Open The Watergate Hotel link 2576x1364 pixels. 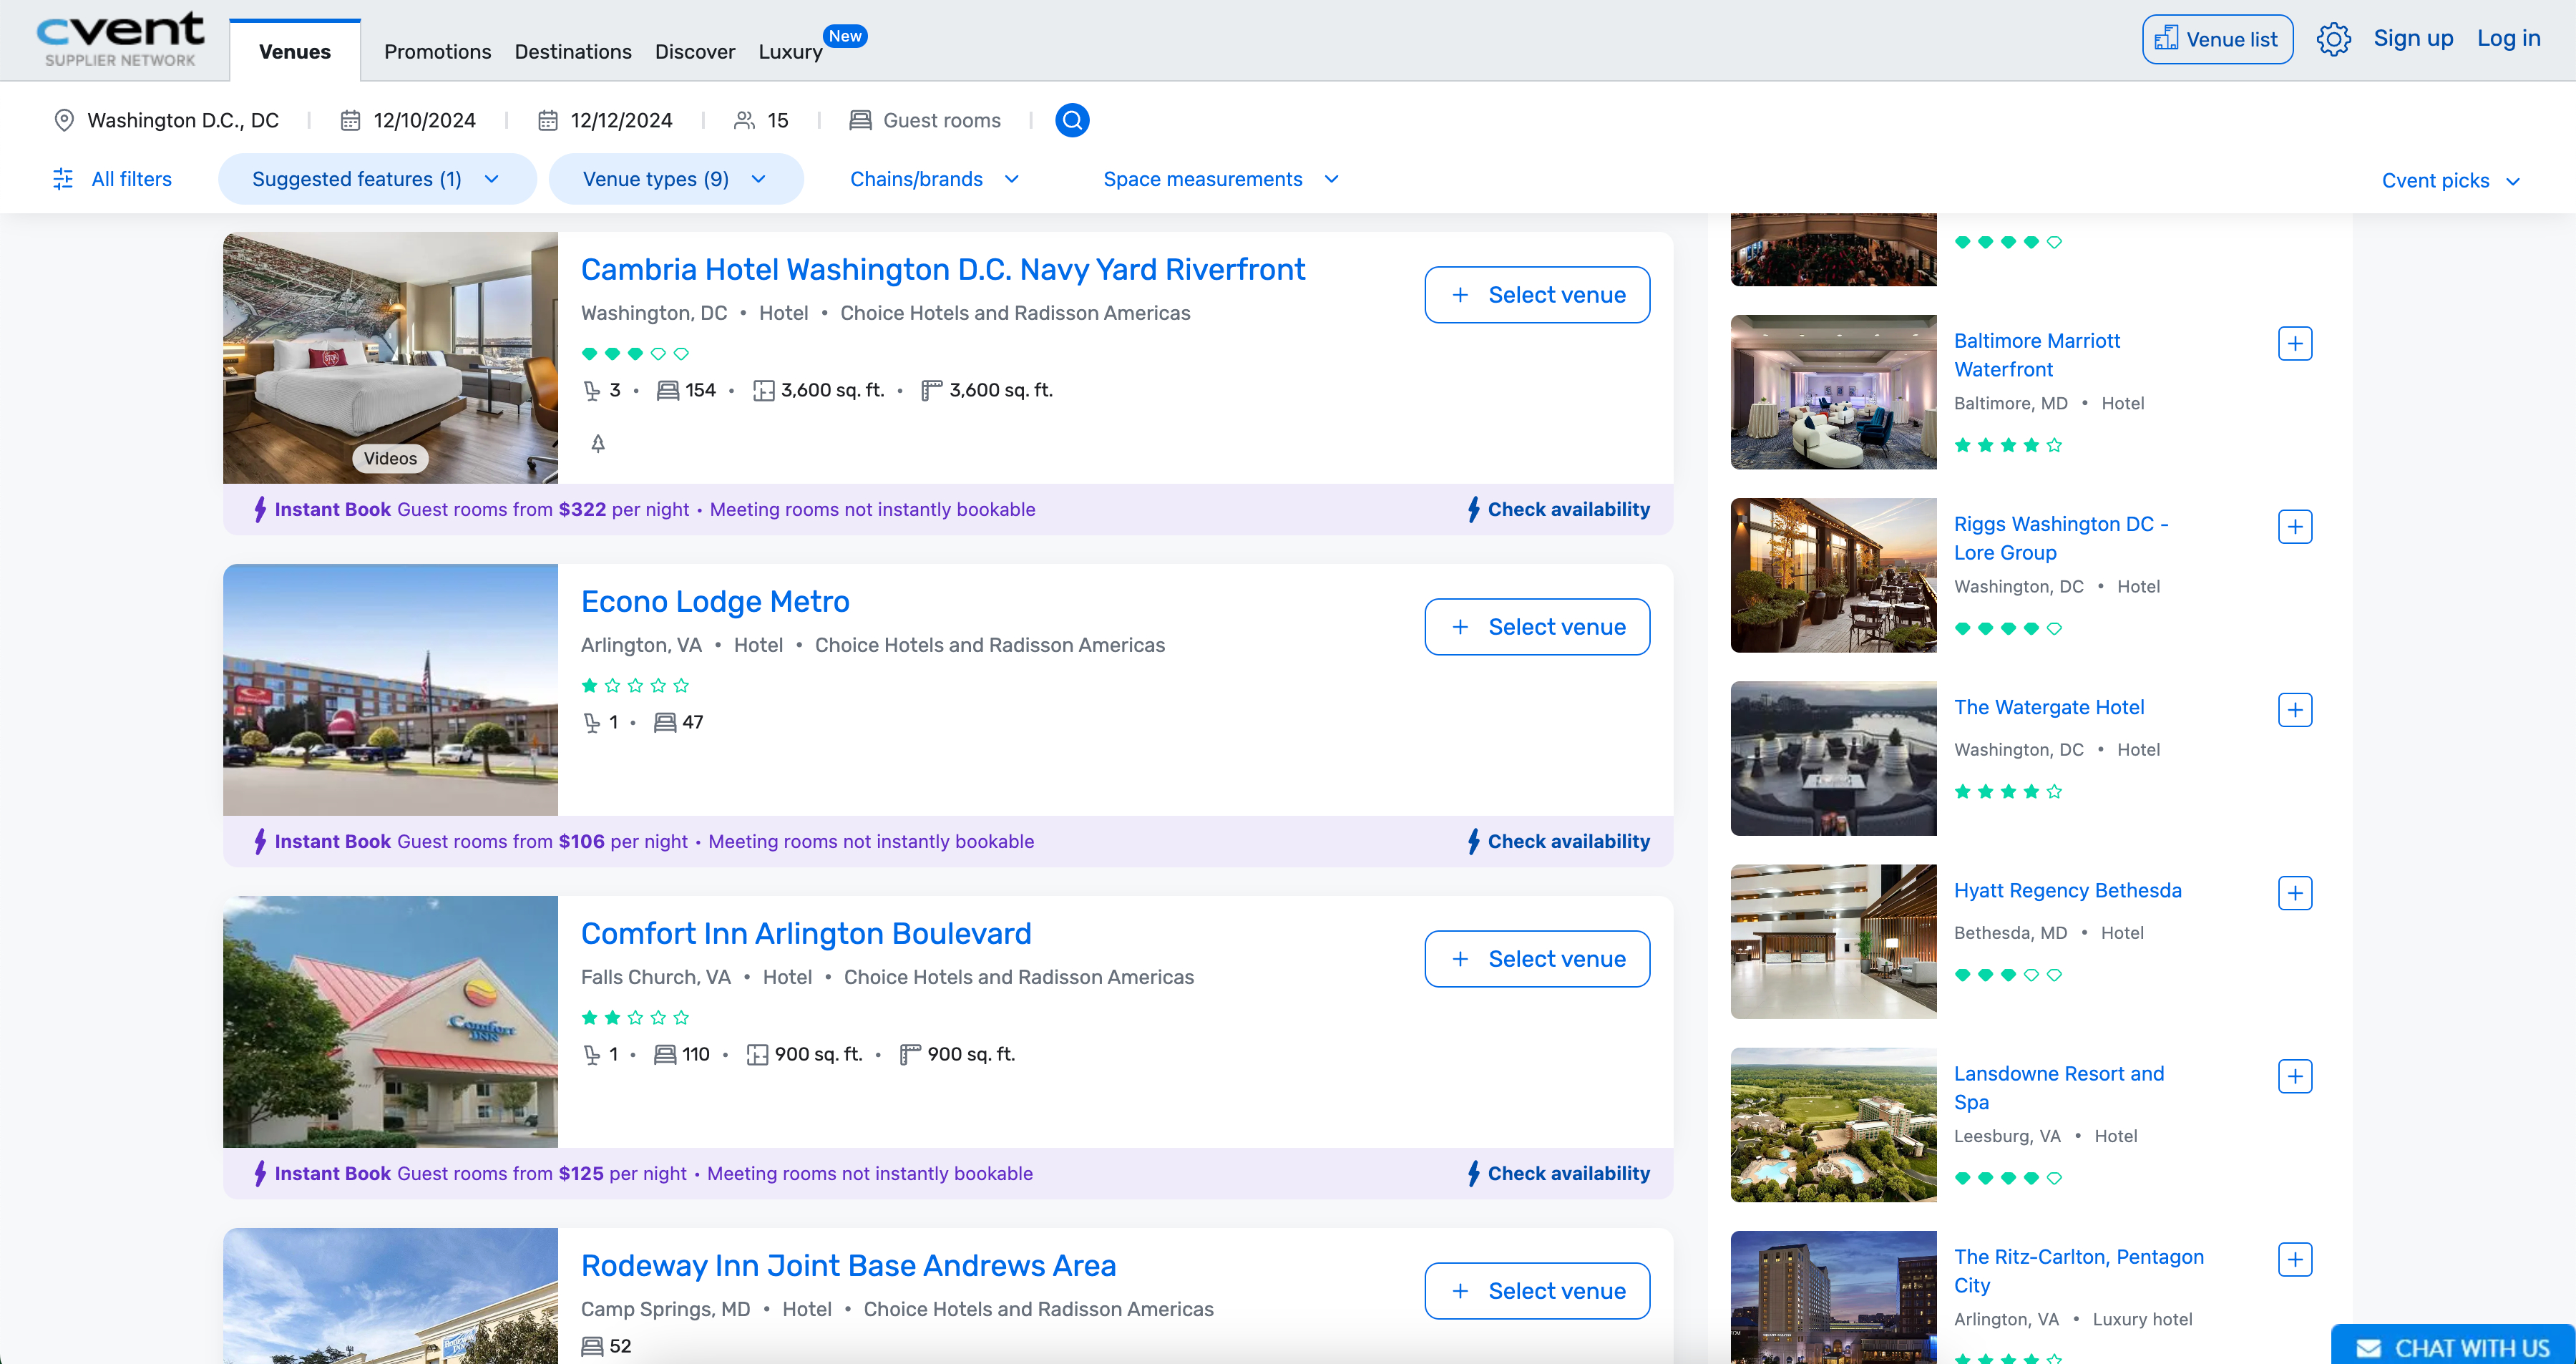[x=2048, y=707]
